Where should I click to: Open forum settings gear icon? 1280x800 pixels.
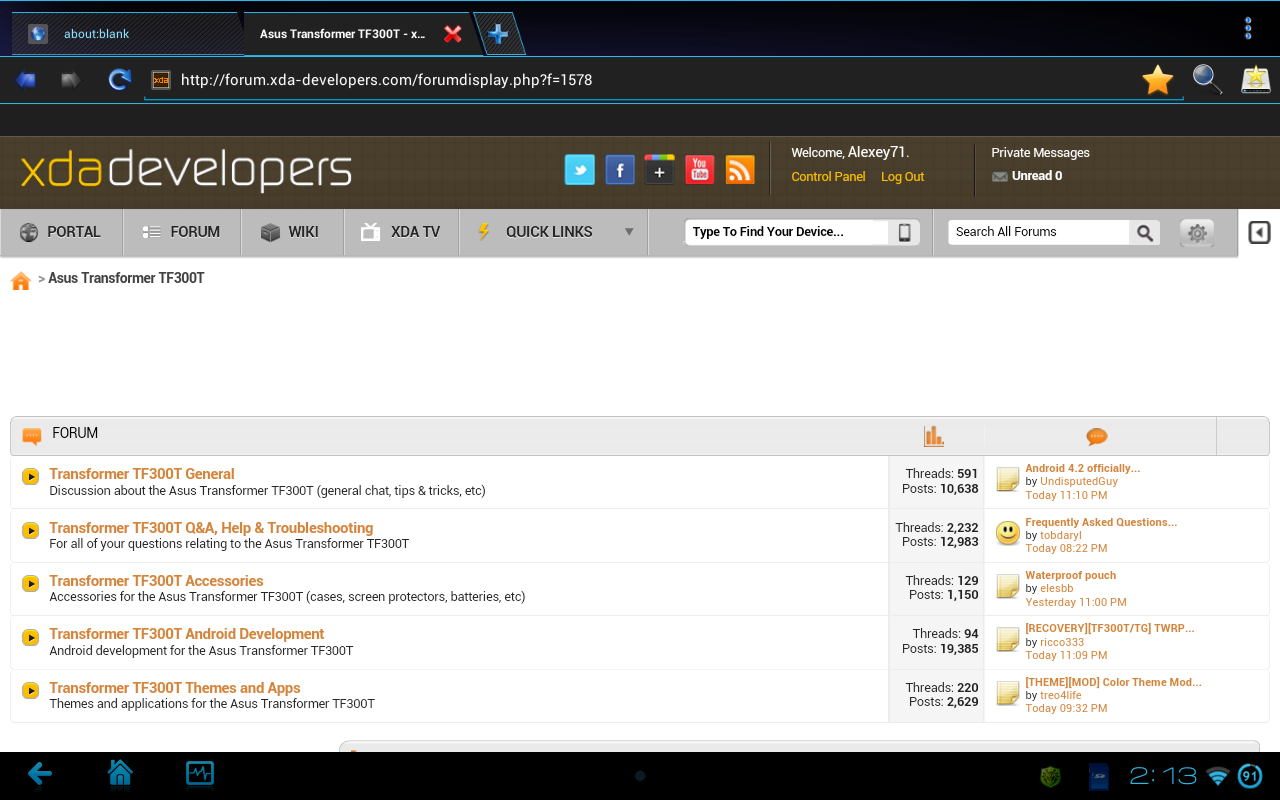(1196, 233)
